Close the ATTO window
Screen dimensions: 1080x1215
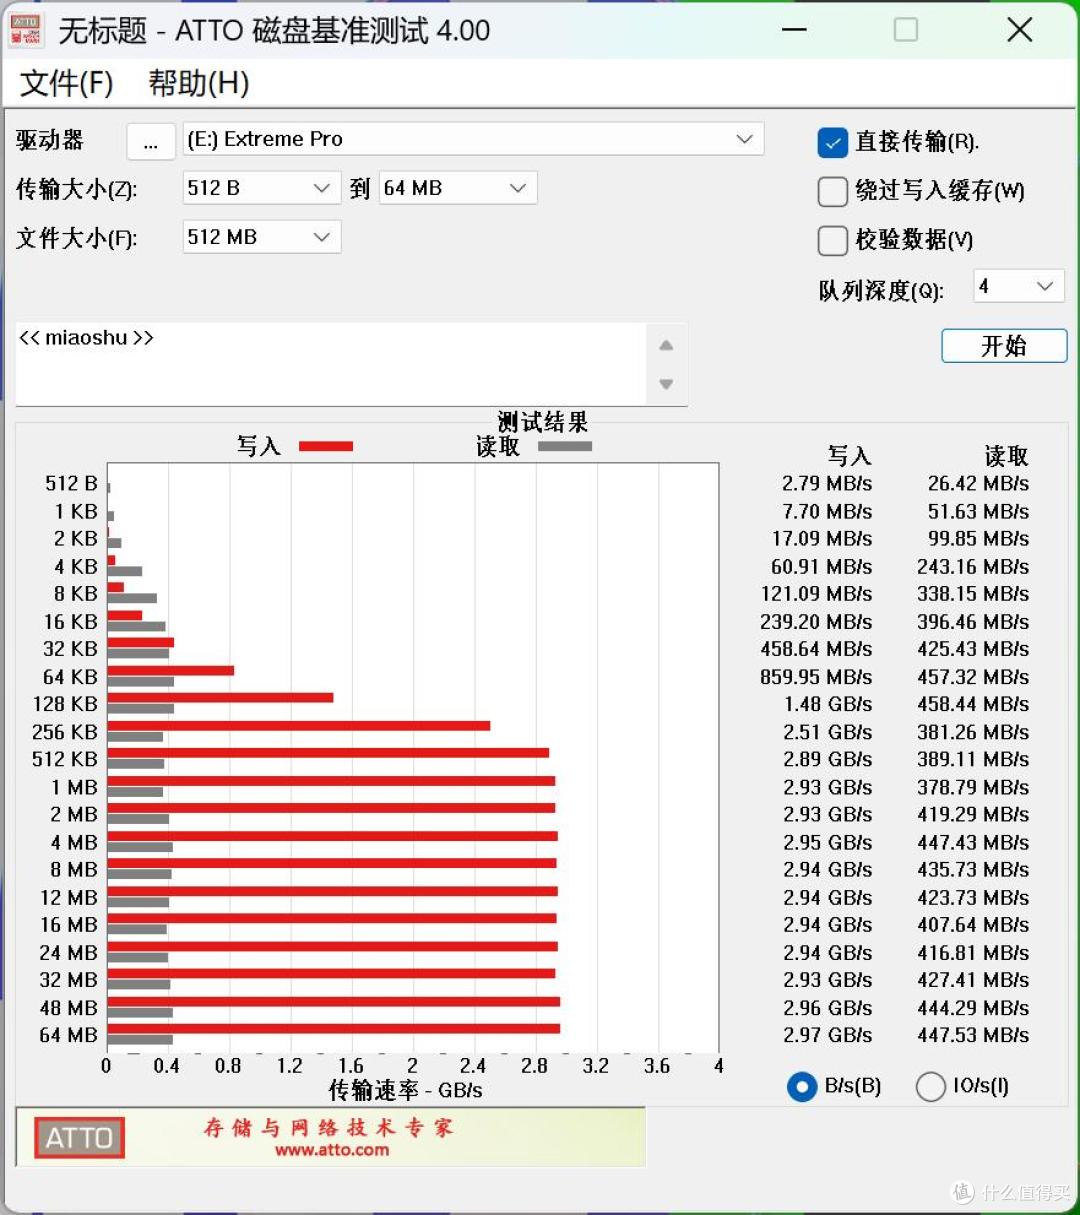click(1020, 30)
